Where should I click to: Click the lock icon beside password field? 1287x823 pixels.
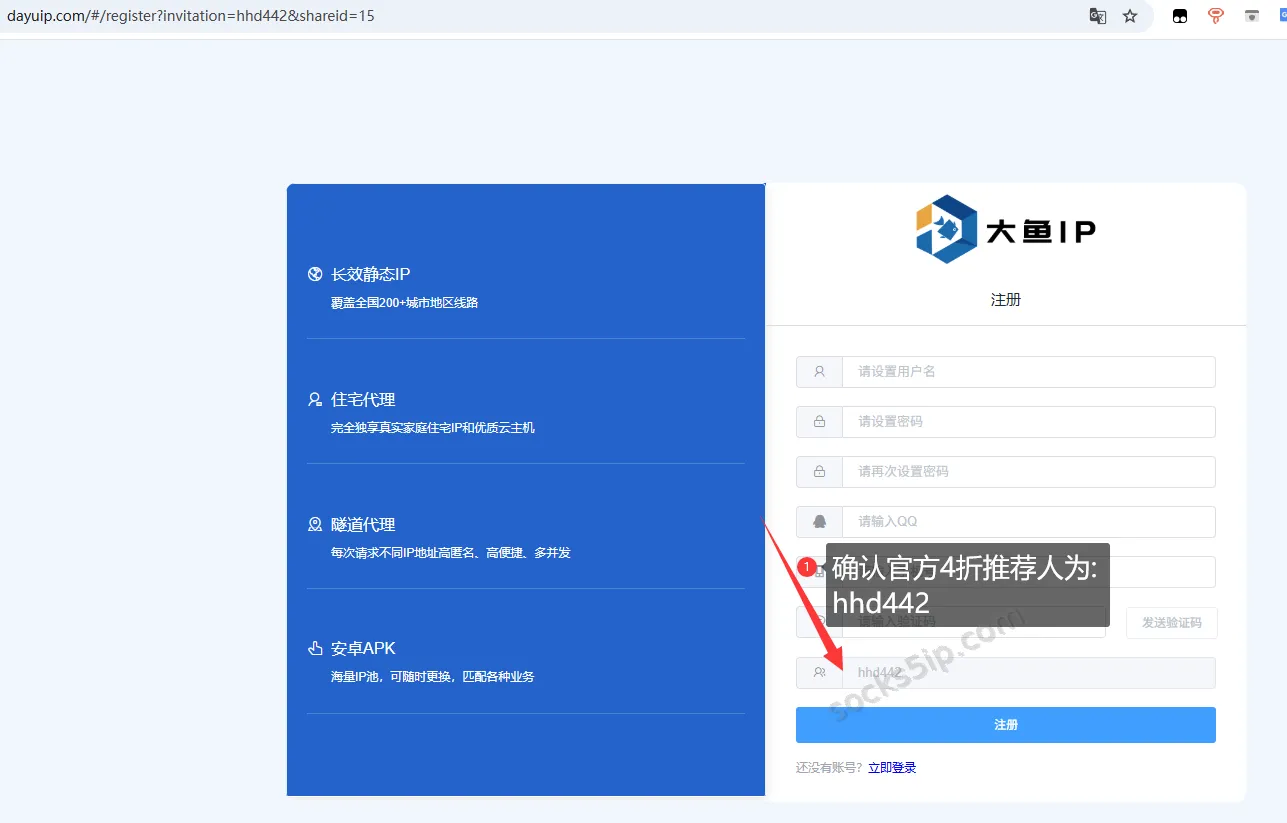820,421
